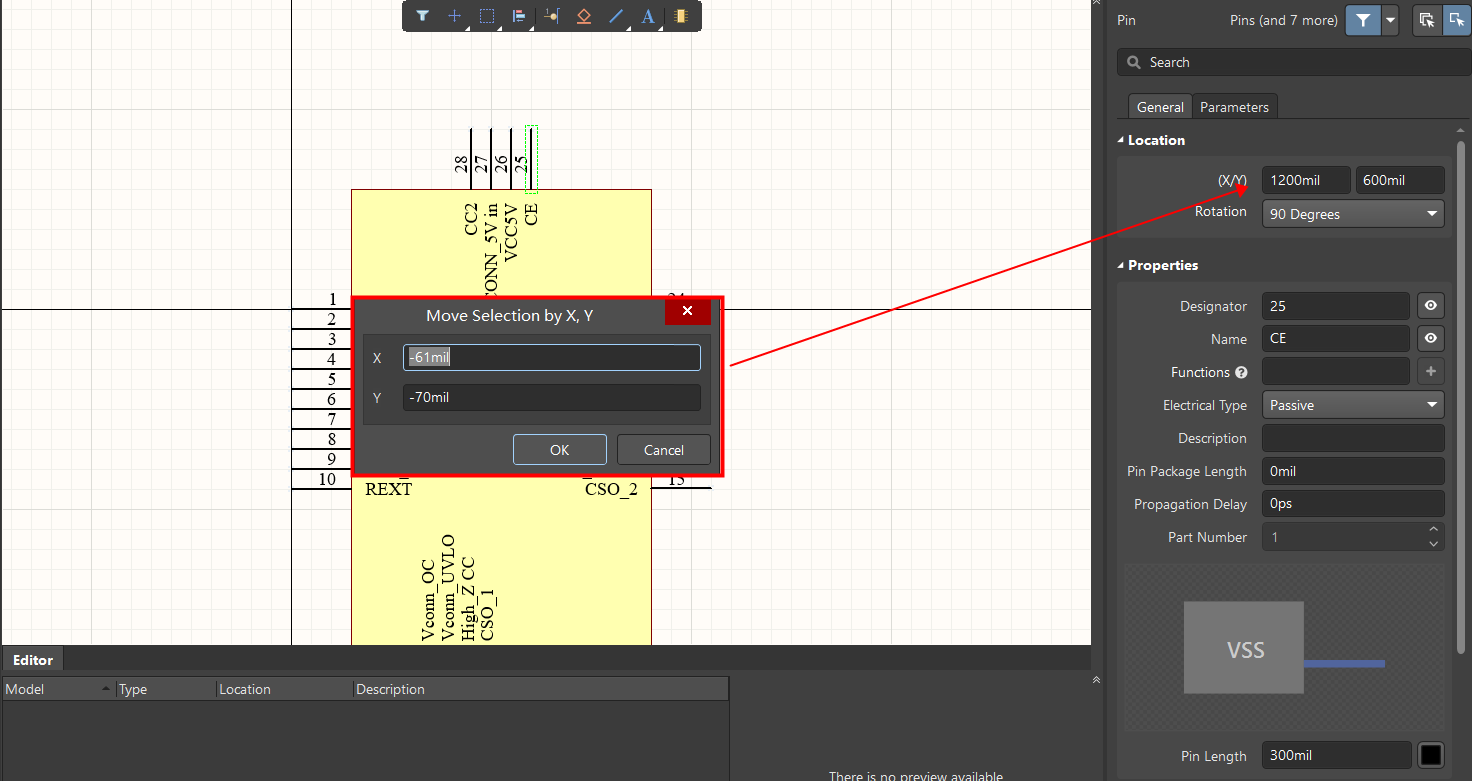The width and height of the screenshot is (1472, 781).
Task: Toggle visibility of pin Name CE
Action: point(1430,339)
